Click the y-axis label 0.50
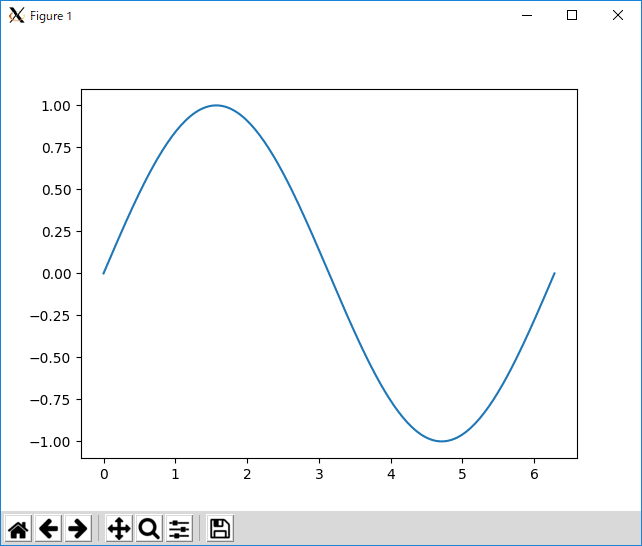This screenshot has width=642, height=546. click(56, 190)
